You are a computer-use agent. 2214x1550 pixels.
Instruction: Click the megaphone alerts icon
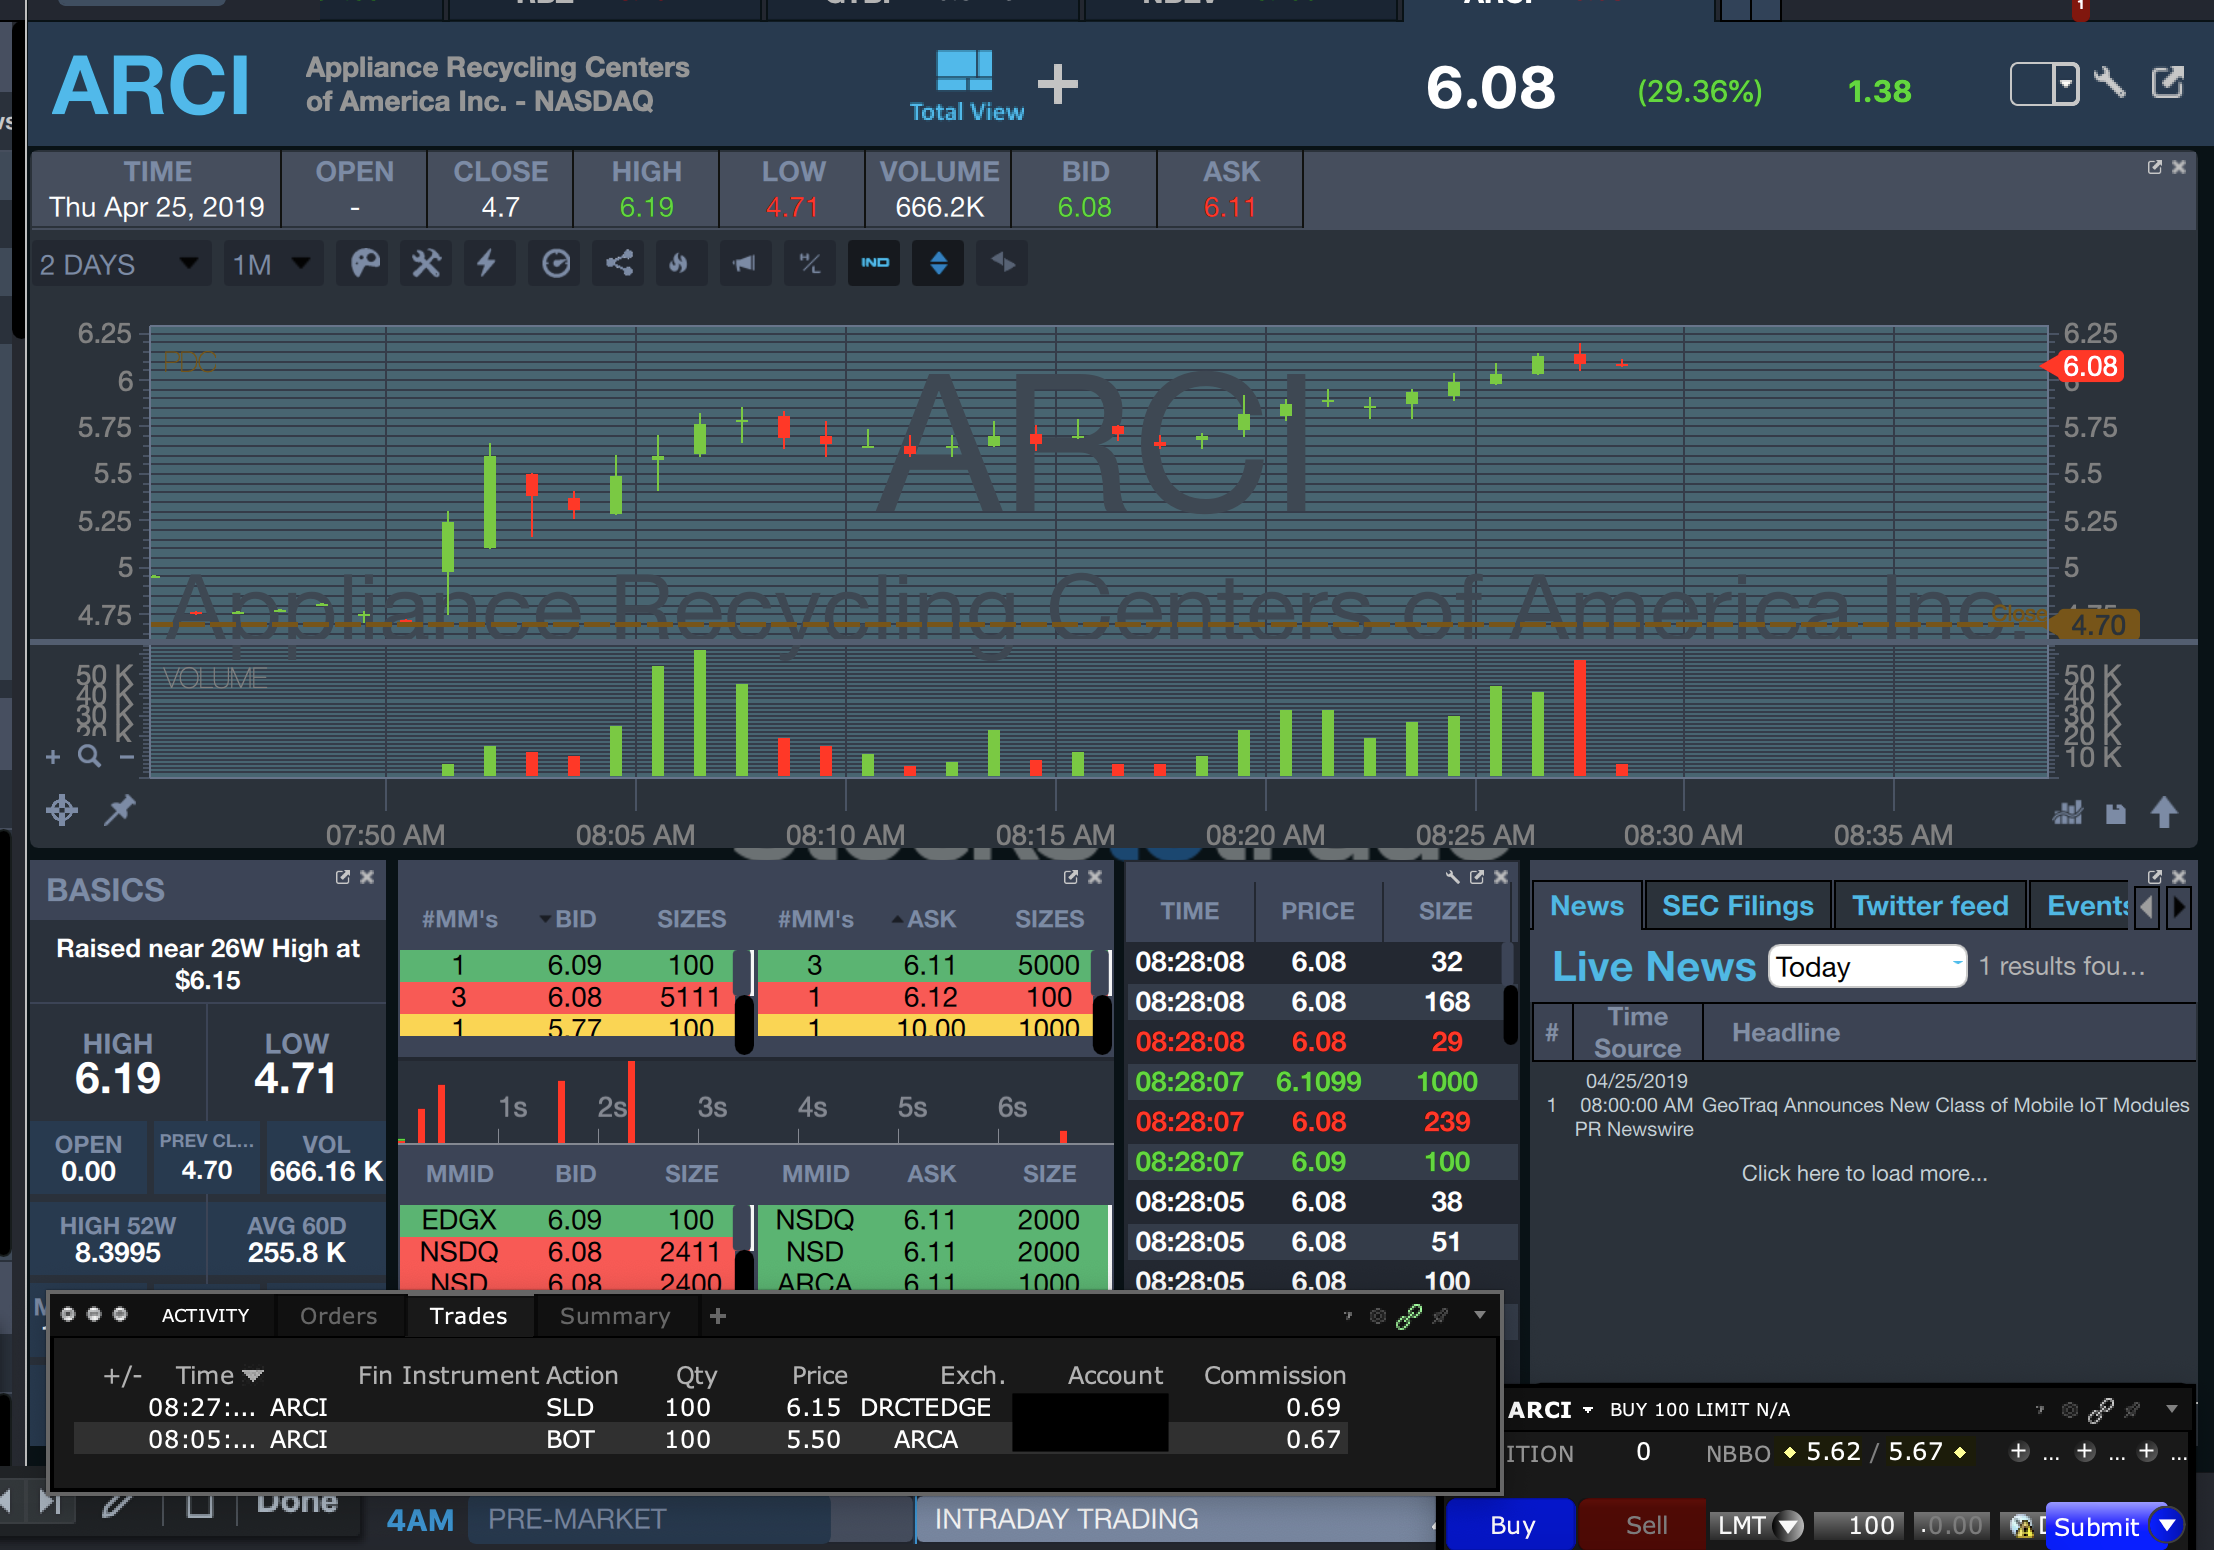click(744, 264)
